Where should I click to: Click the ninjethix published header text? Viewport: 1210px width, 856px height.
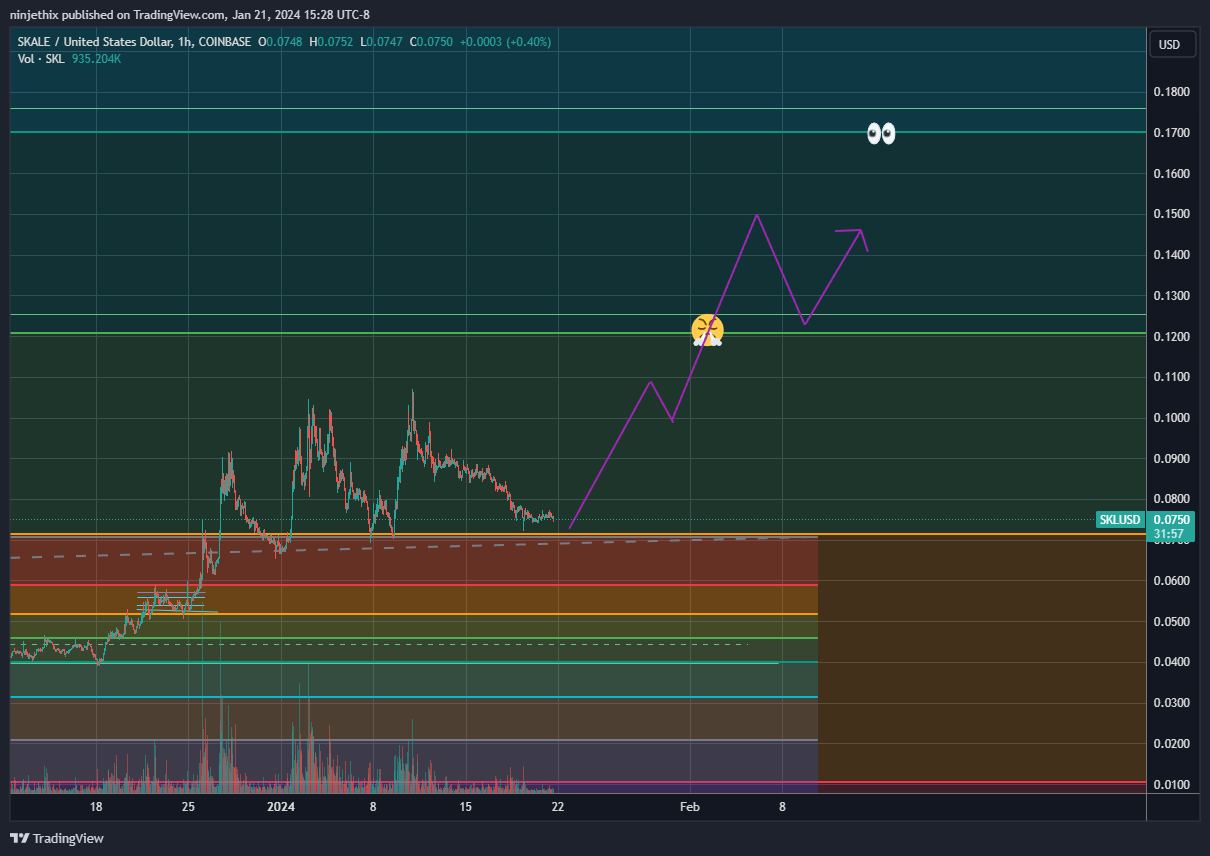[x=189, y=14]
